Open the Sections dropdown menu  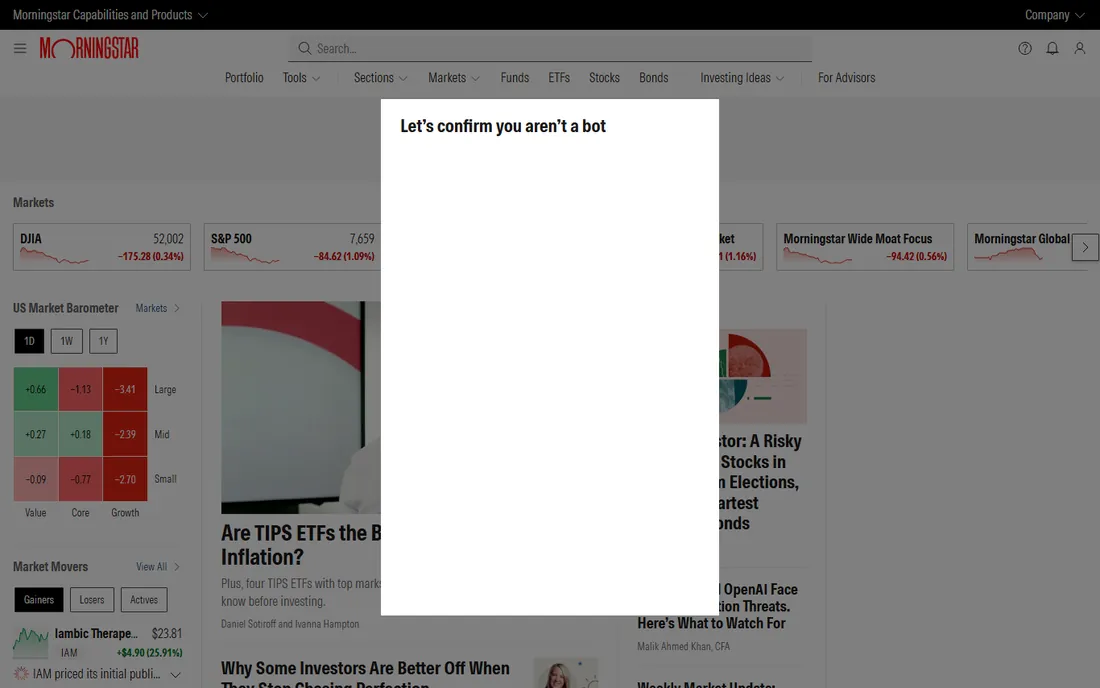(x=380, y=78)
